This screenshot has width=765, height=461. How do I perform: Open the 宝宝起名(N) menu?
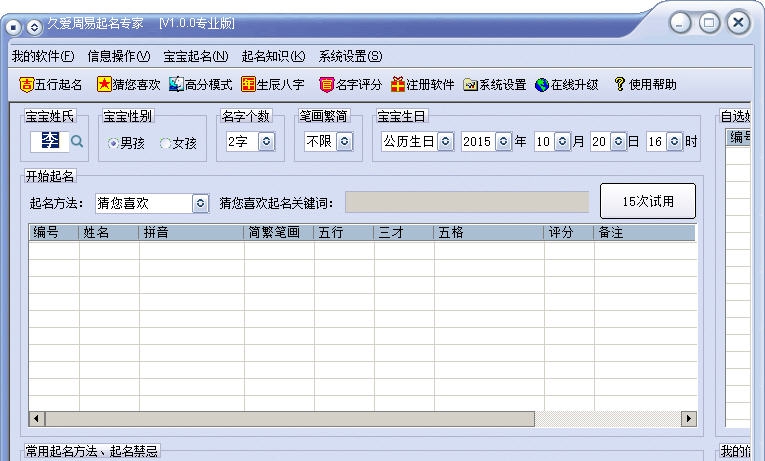[x=196, y=56]
